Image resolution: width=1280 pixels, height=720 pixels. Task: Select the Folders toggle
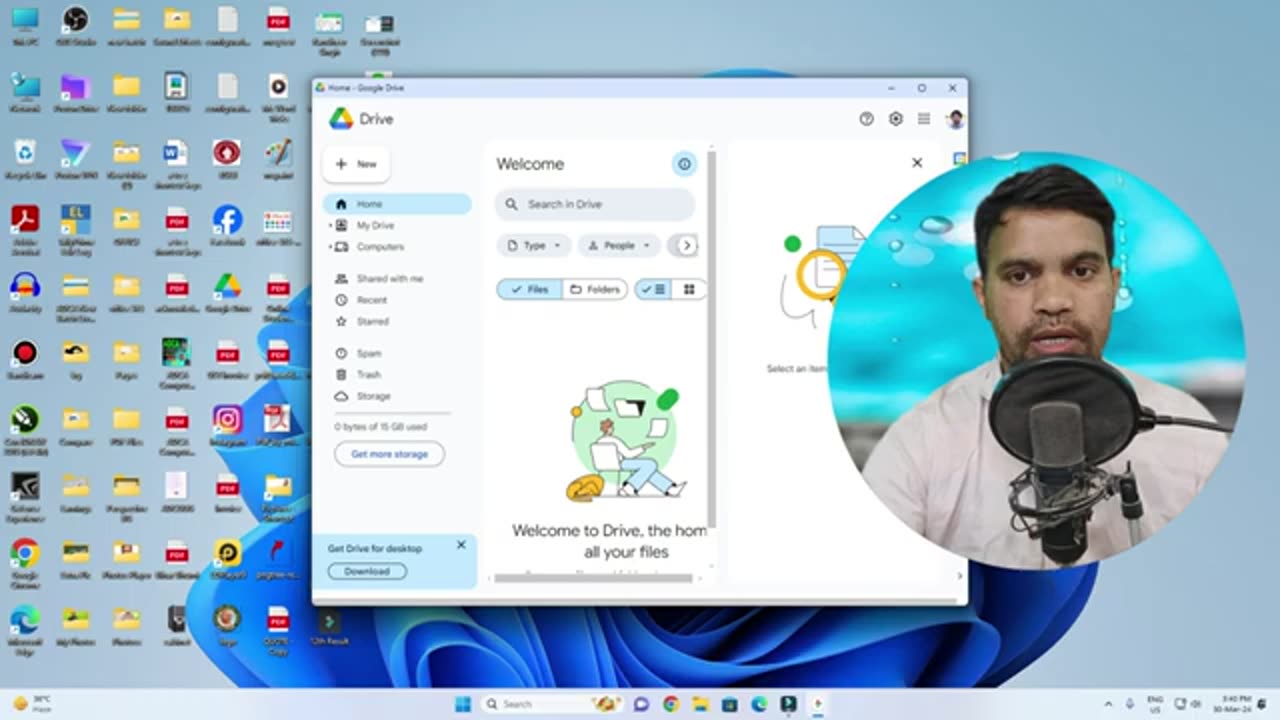coord(595,289)
